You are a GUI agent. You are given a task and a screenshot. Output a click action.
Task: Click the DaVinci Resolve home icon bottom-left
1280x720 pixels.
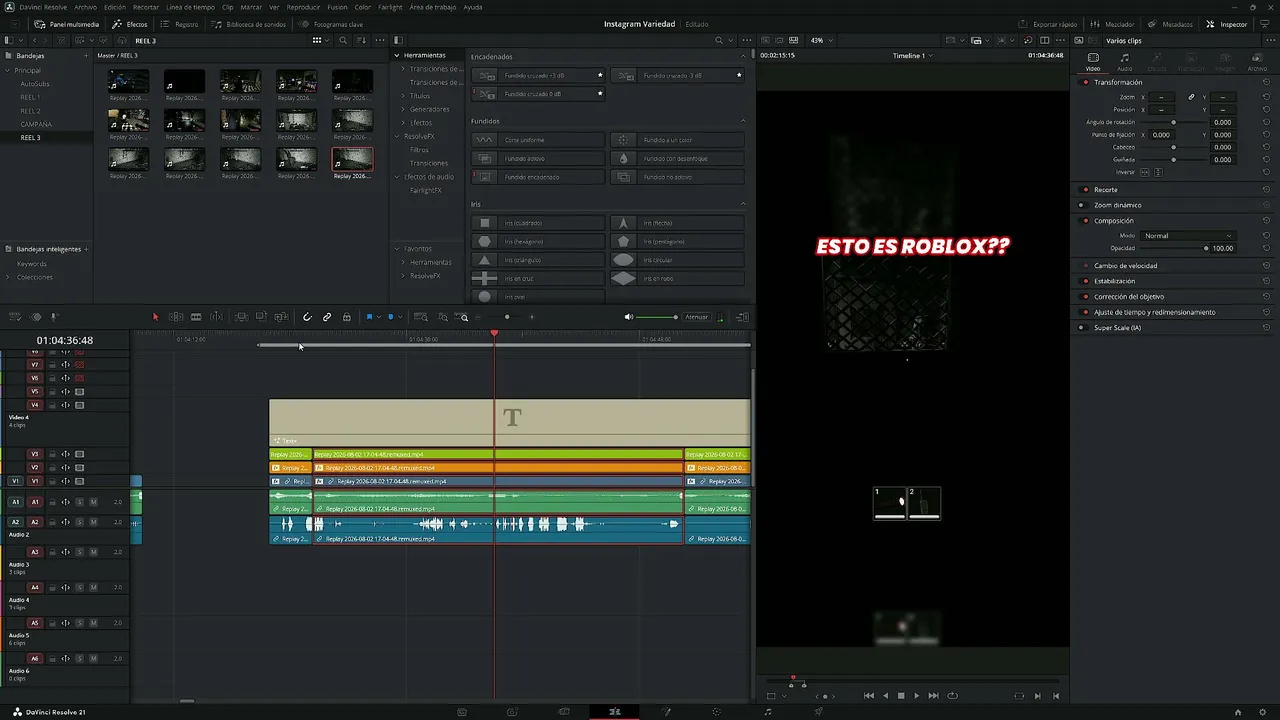[18, 712]
